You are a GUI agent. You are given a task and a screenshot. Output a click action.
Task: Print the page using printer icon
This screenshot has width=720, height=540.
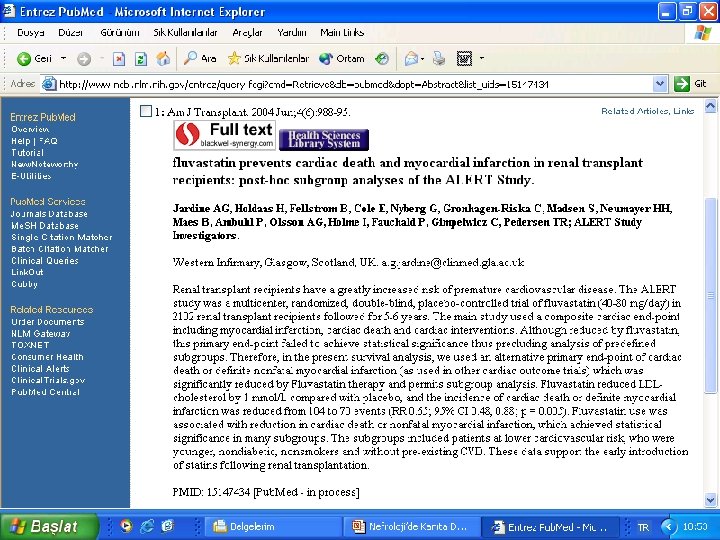click(x=439, y=58)
